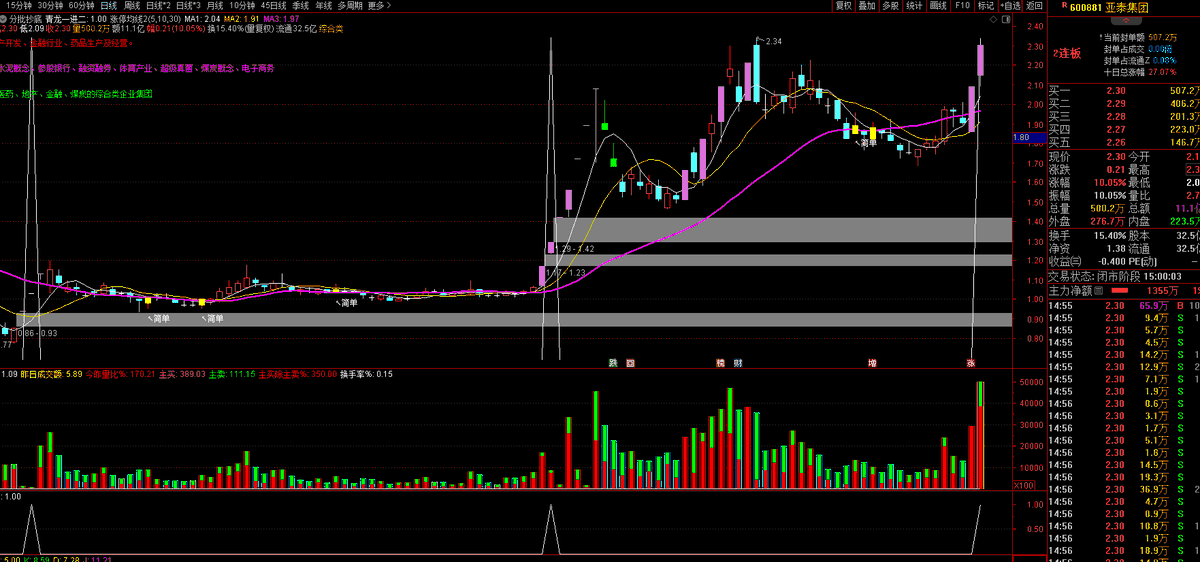Click the 买三 bid row at 2.28
The image size is (1200, 562).
click(1122, 117)
